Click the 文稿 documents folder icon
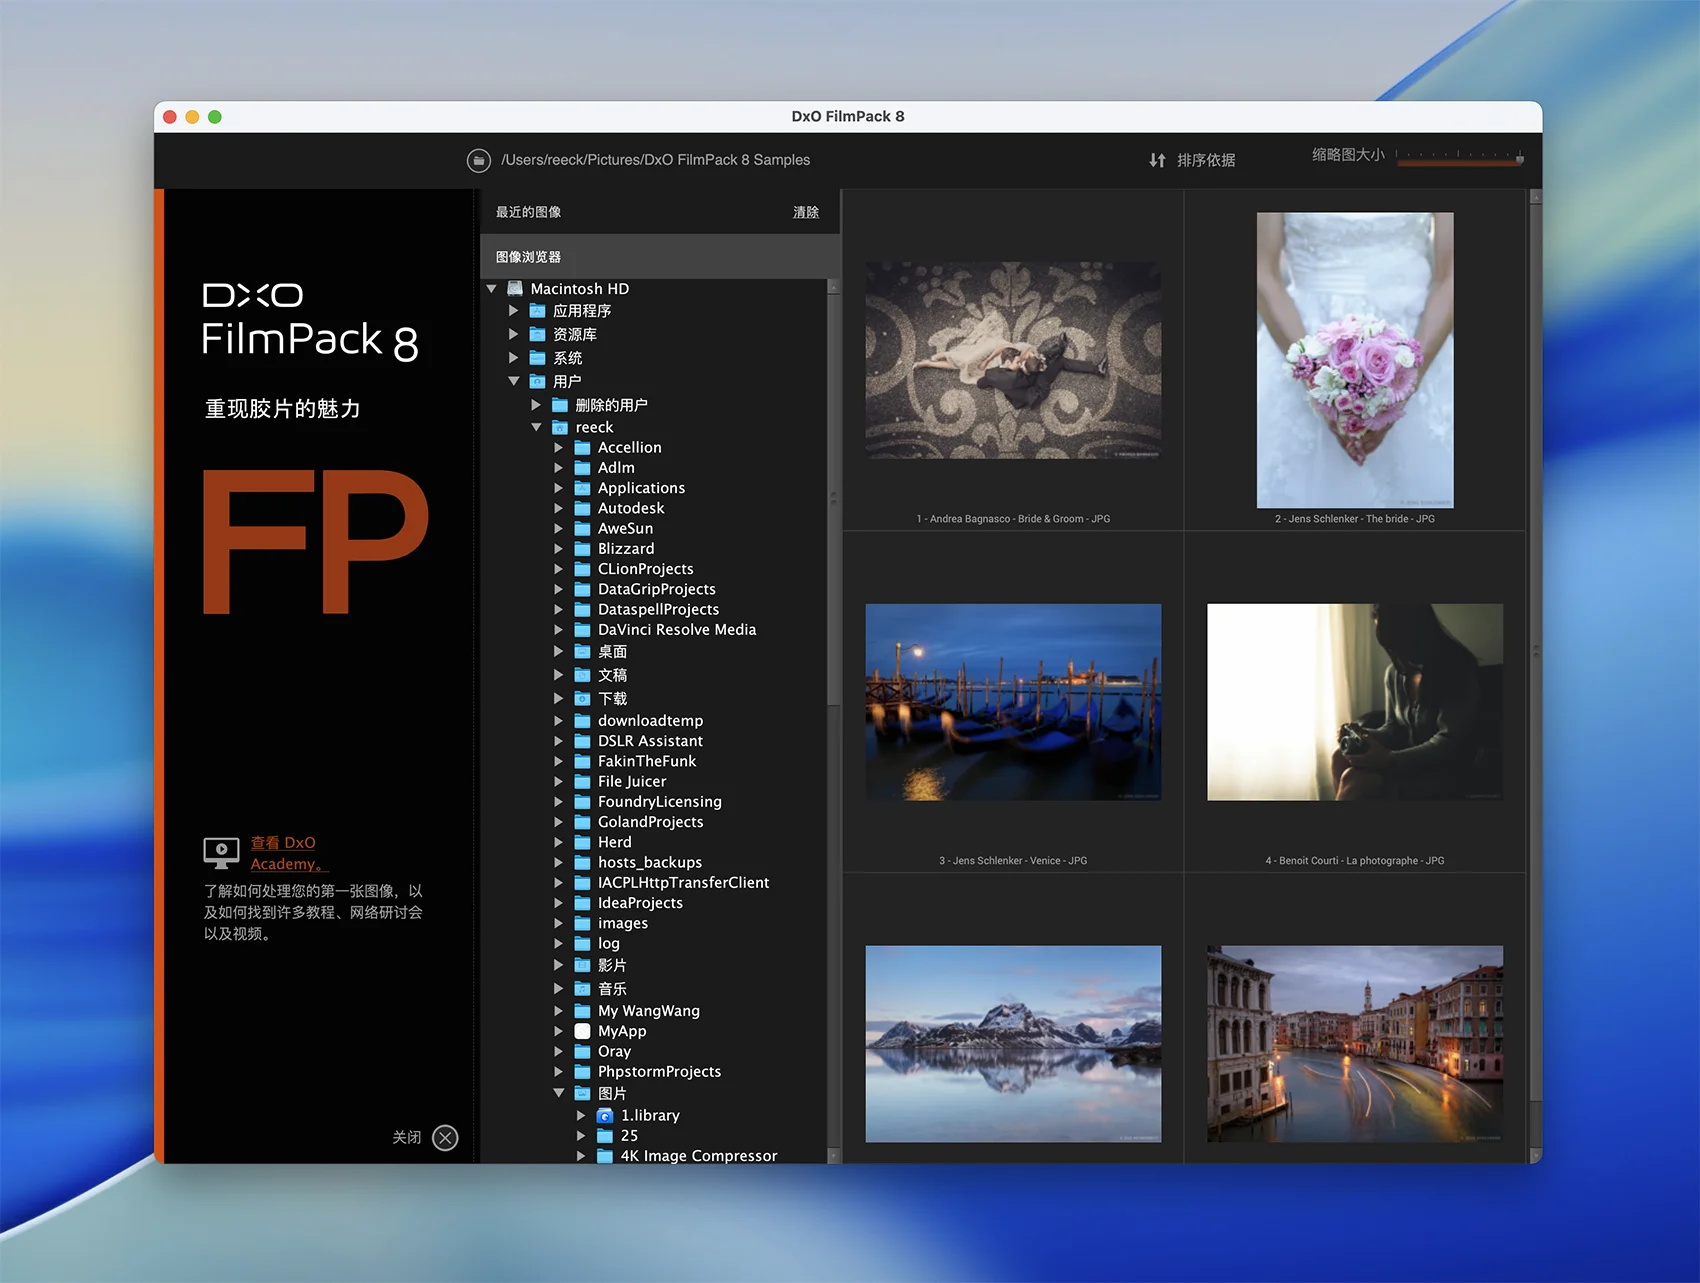The width and height of the screenshot is (1700, 1283). [583, 675]
